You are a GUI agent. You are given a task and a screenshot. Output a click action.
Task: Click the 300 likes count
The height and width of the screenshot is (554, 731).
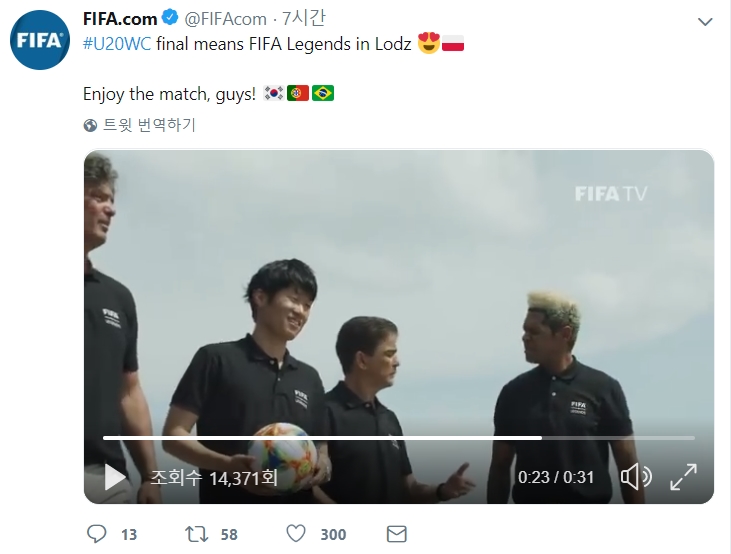333,534
